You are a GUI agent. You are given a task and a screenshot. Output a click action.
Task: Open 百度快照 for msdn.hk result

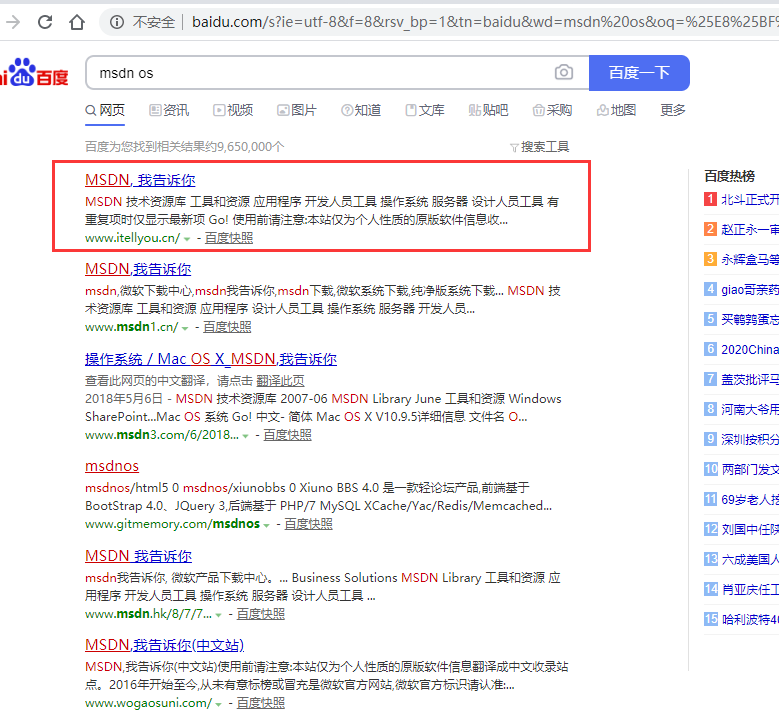pos(261,614)
